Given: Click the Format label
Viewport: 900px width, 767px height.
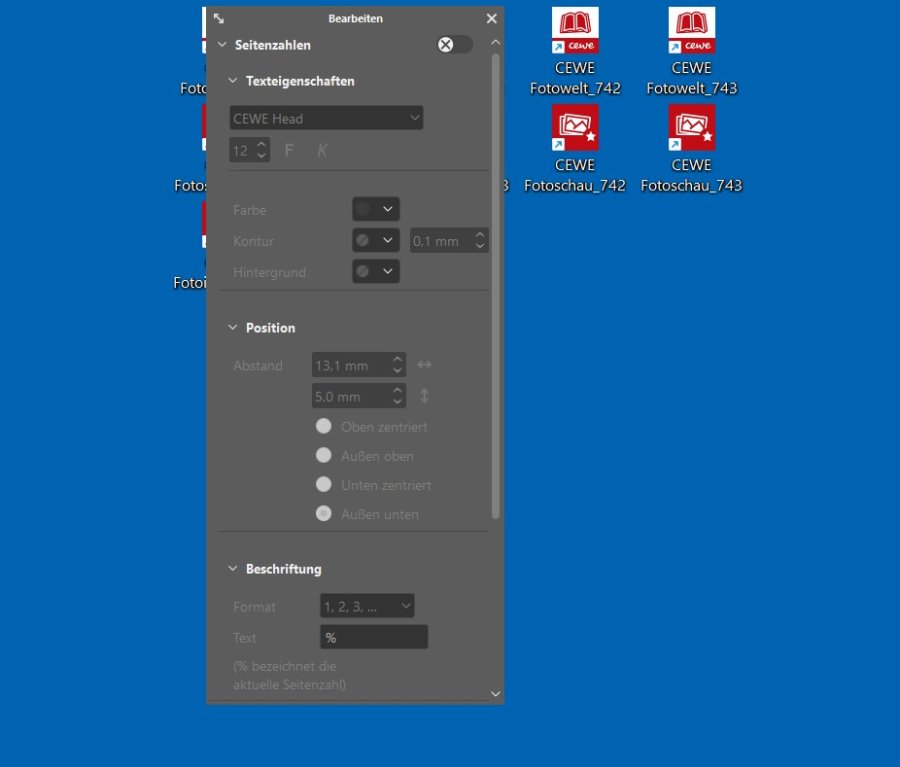Looking at the screenshot, I should click(254, 607).
